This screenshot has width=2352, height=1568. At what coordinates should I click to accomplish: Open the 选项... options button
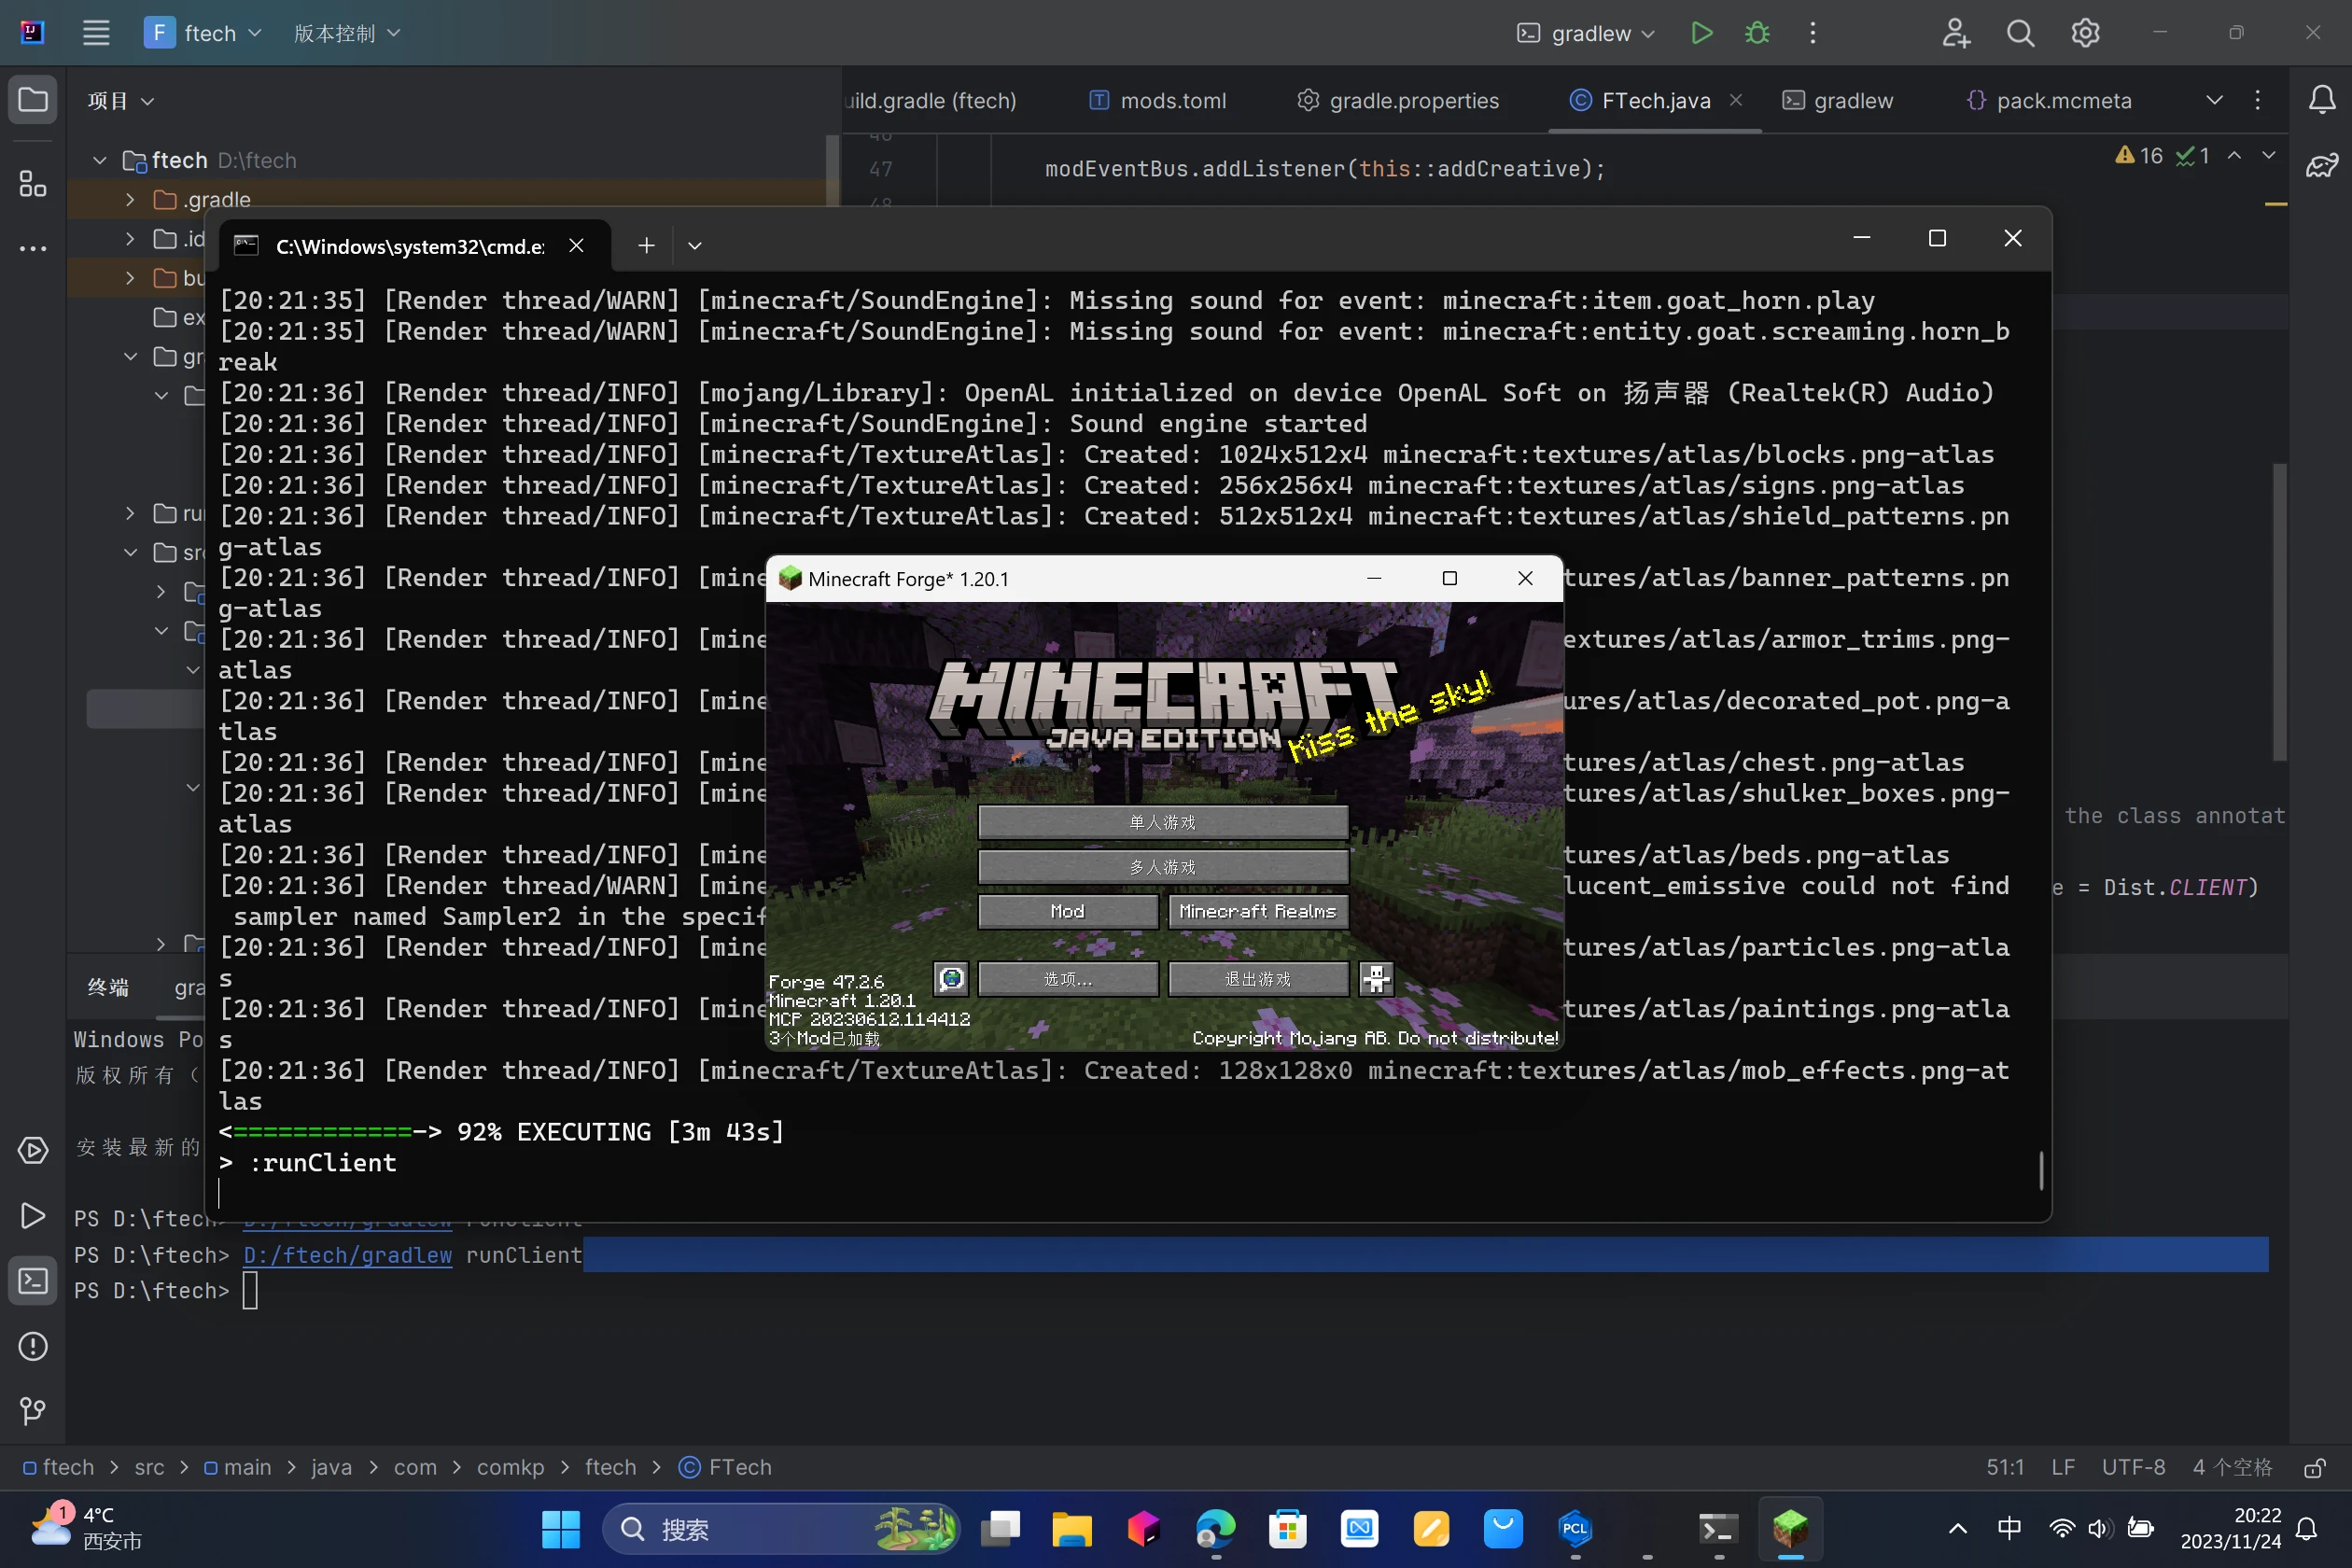click(x=1067, y=978)
